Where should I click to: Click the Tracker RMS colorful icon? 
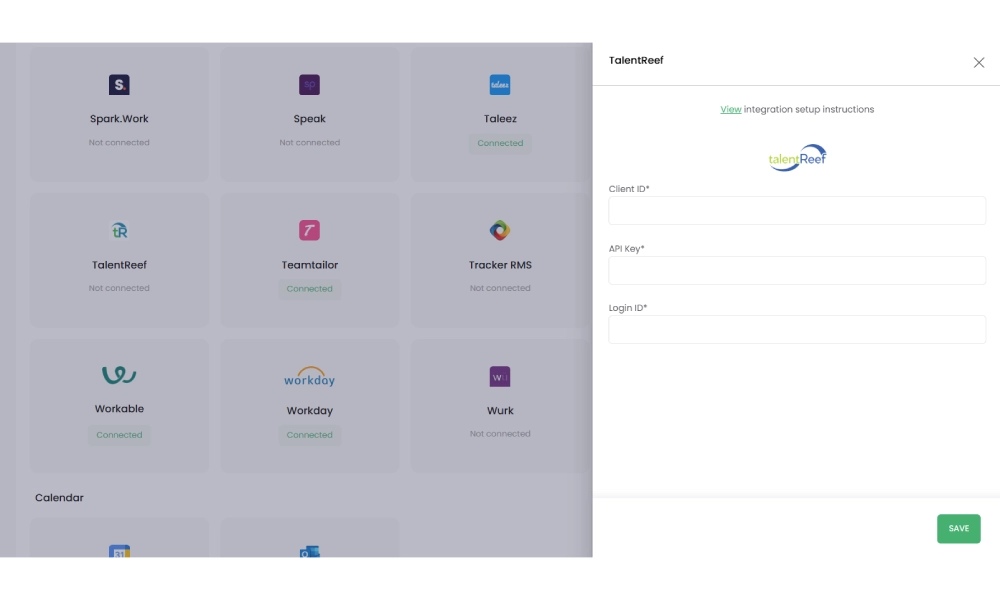click(x=499, y=230)
